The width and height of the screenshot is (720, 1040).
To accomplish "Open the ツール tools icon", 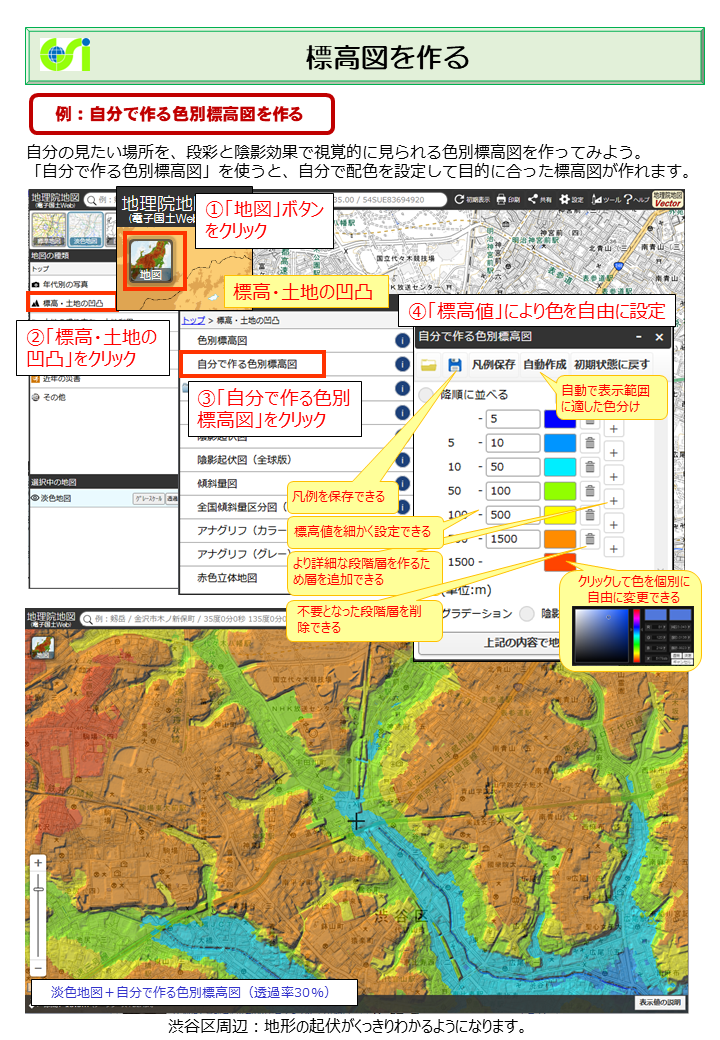I will pos(597,199).
